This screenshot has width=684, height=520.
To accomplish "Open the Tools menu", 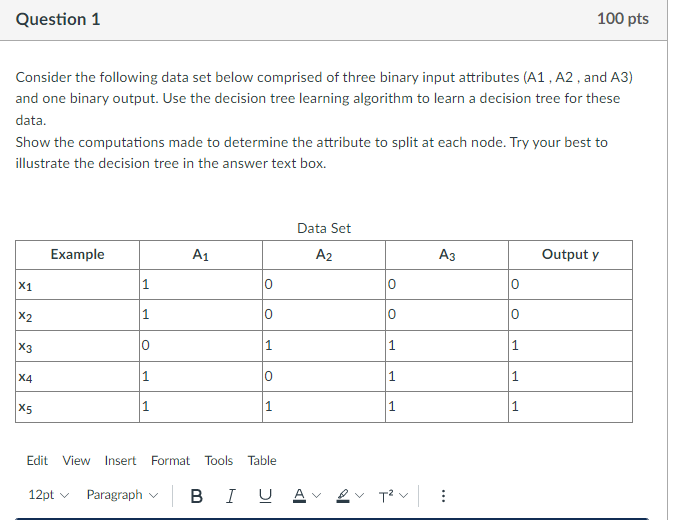I will (219, 461).
